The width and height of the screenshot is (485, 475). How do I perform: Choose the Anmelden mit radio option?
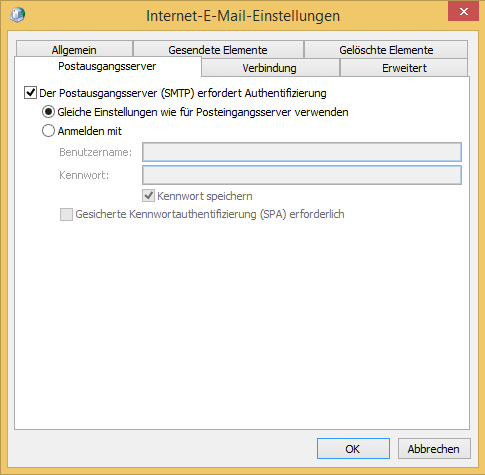tap(48, 131)
